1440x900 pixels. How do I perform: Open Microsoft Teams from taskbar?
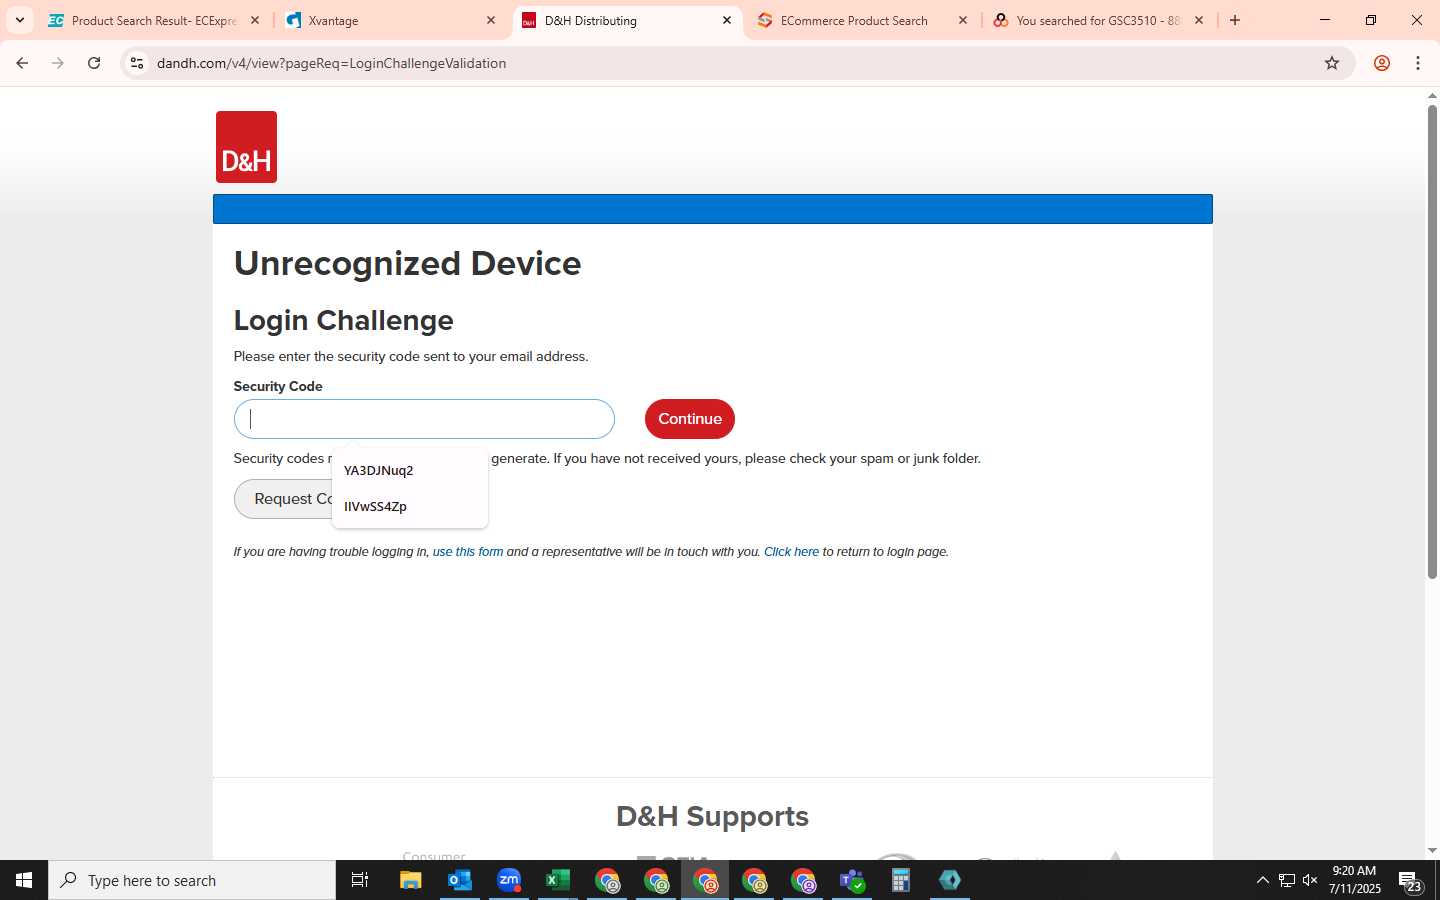coord(852,880)
